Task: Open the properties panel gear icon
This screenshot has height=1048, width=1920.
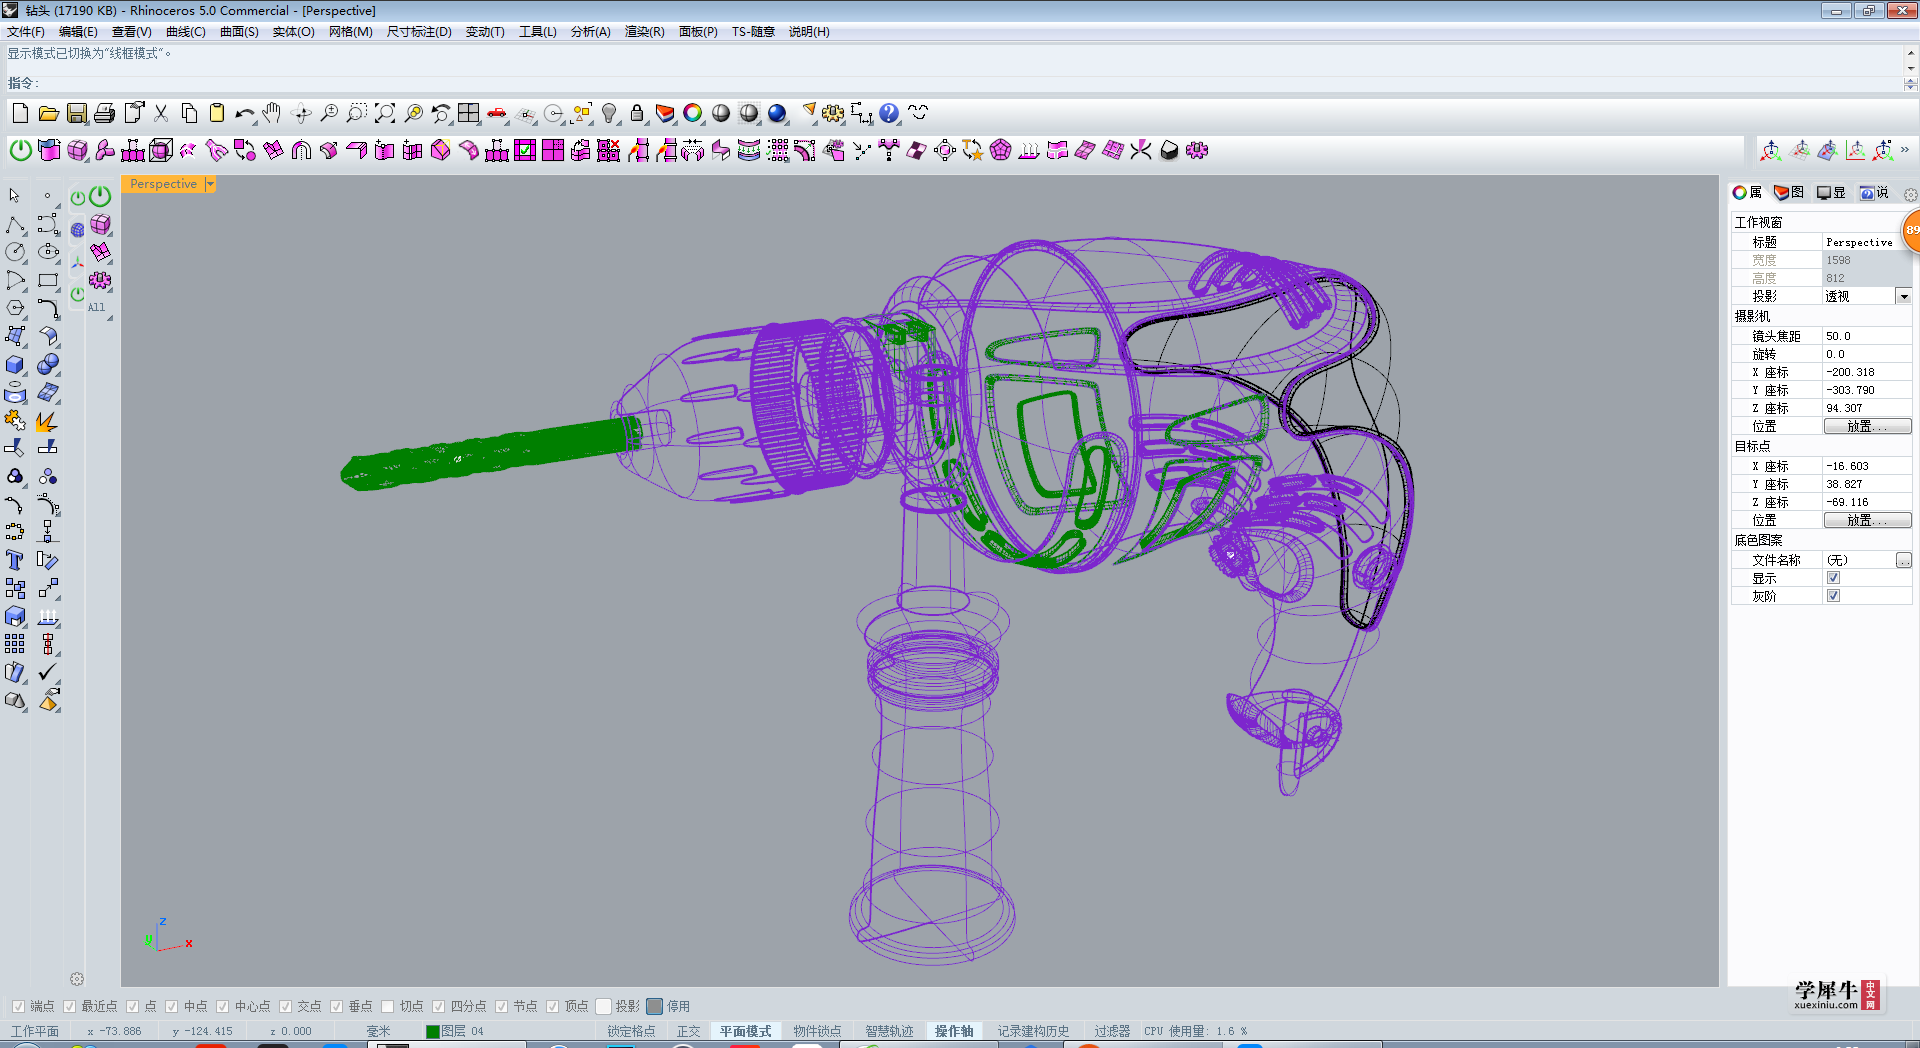Action: point(1910,194)
